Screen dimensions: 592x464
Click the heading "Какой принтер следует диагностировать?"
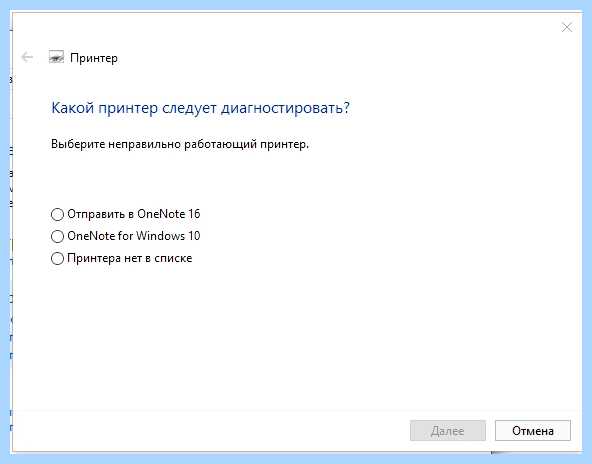(200, 108)
